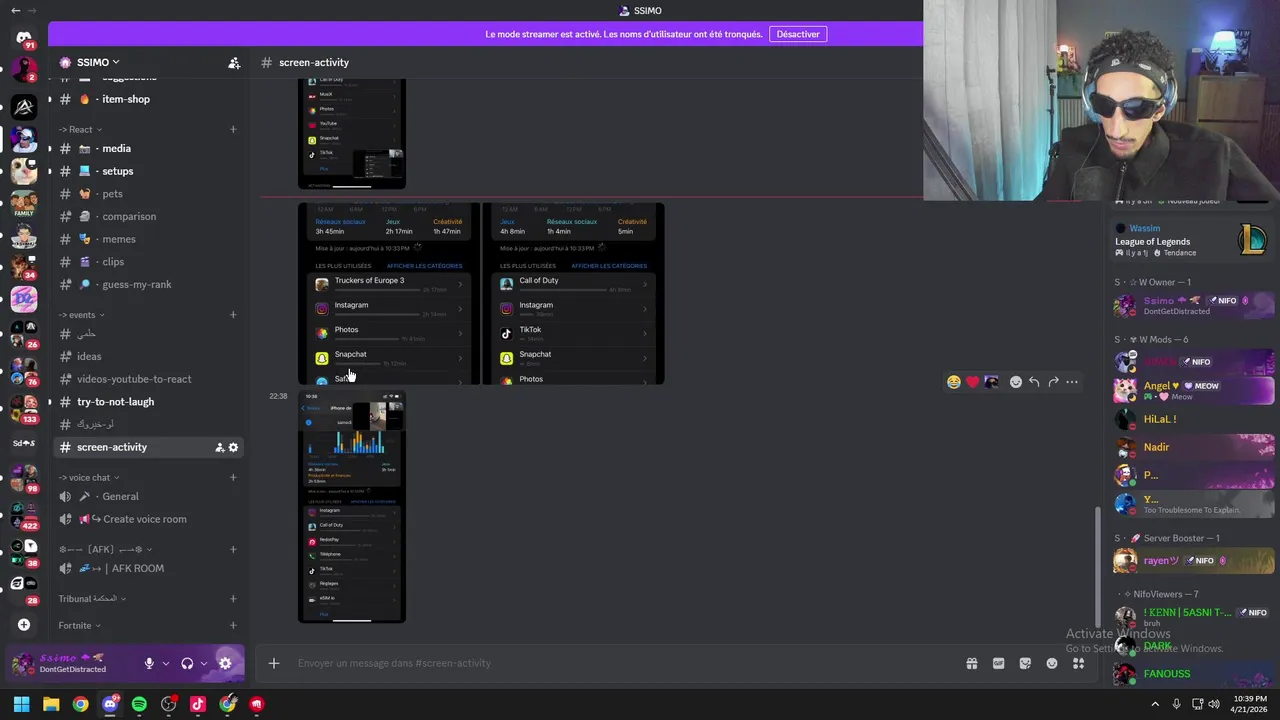Open the sticker picker
Screen dimensions: 1280x720
(1025, 663)
